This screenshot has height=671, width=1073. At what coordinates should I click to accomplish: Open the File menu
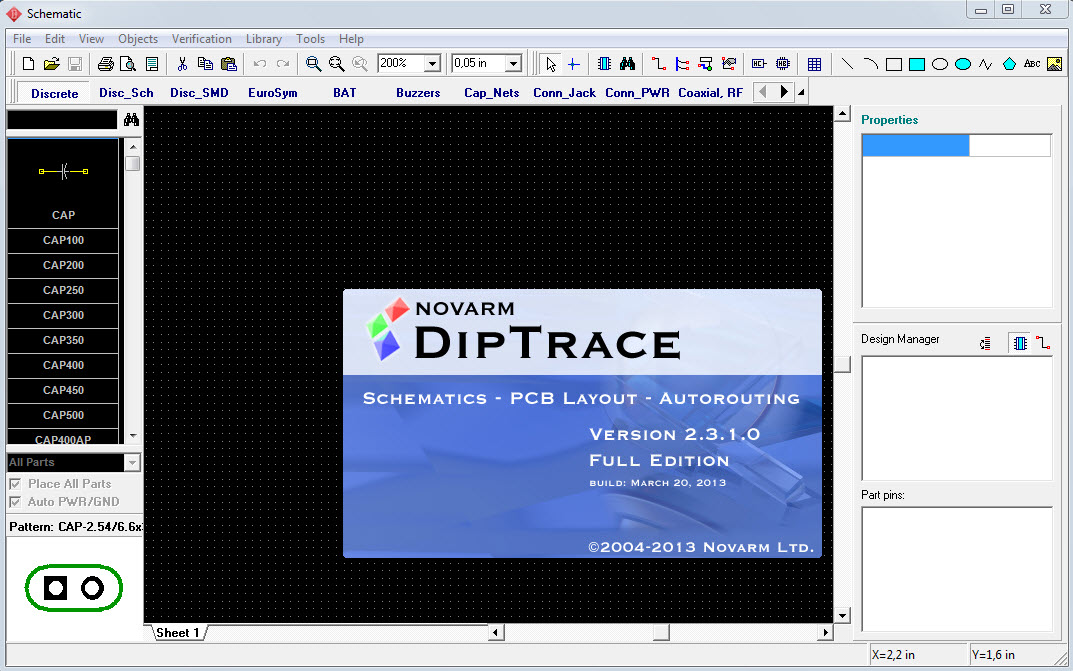22,39
